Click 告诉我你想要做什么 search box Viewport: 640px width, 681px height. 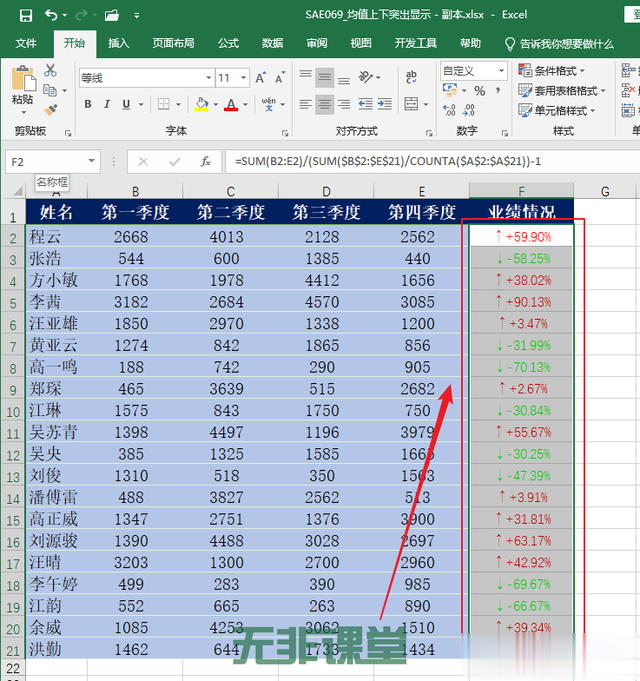[560, 44]
